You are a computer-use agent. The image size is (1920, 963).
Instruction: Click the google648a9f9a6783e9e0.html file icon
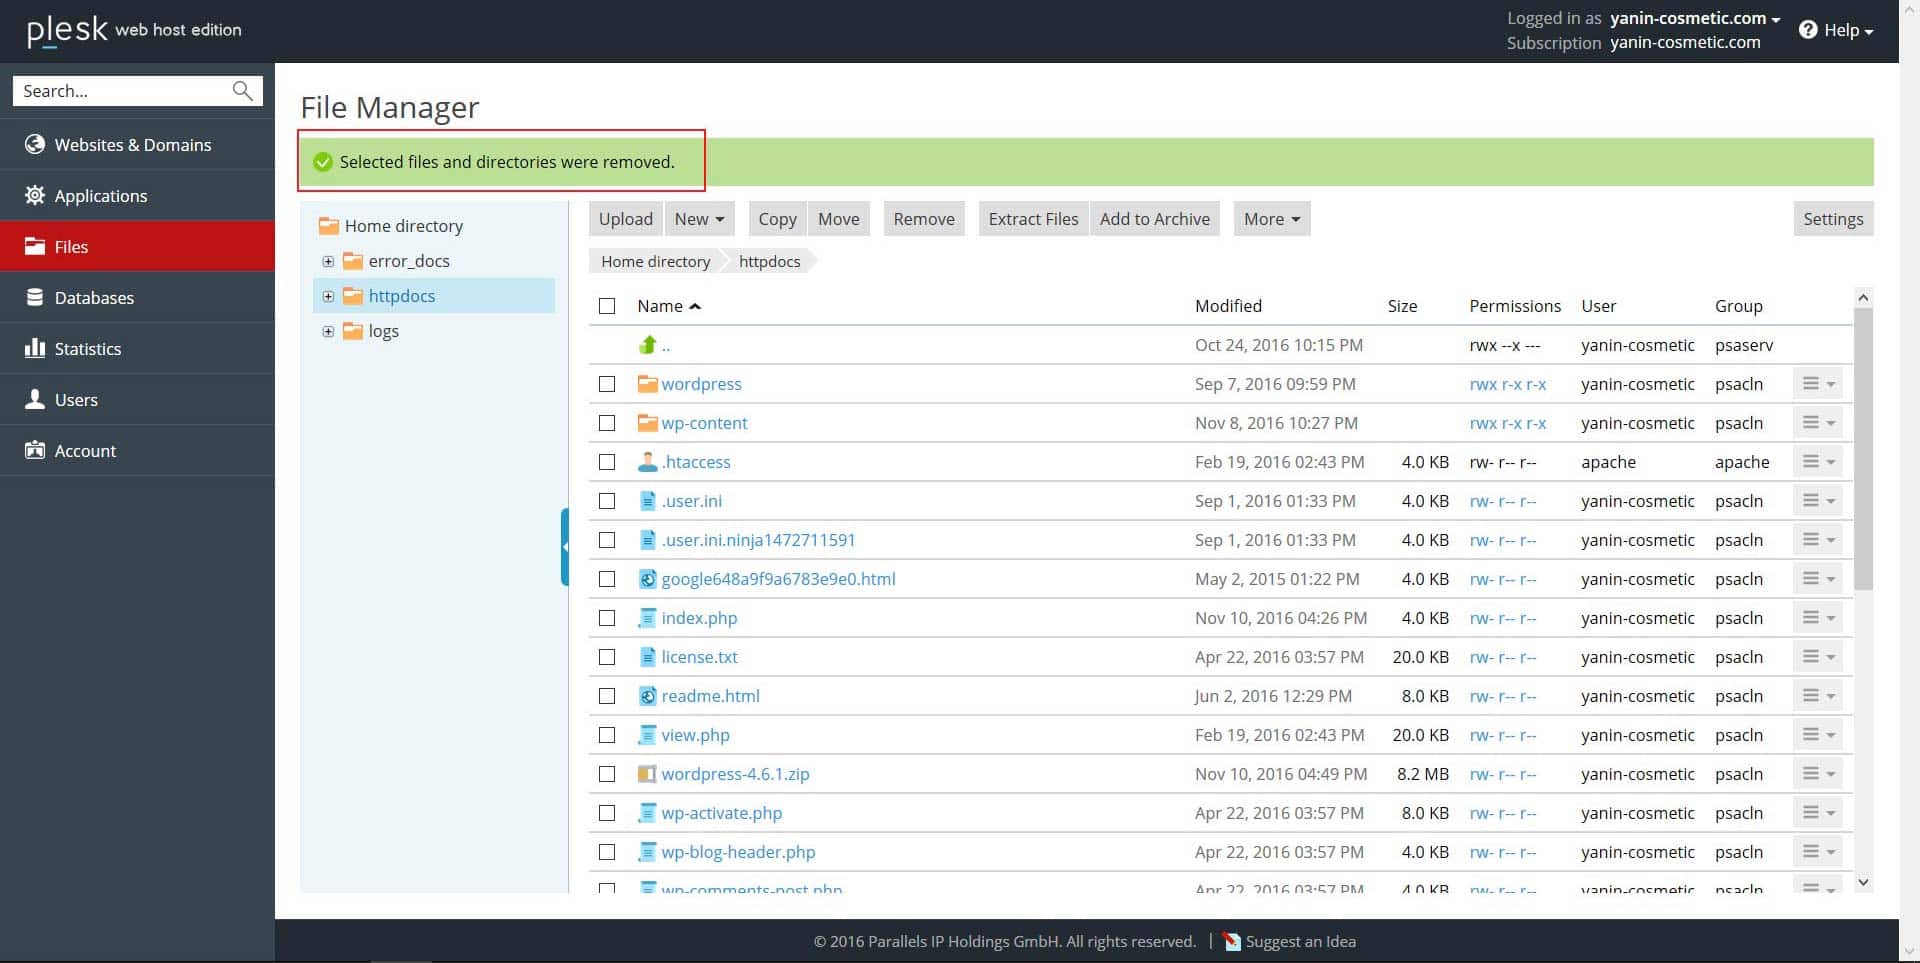[647, 579]
